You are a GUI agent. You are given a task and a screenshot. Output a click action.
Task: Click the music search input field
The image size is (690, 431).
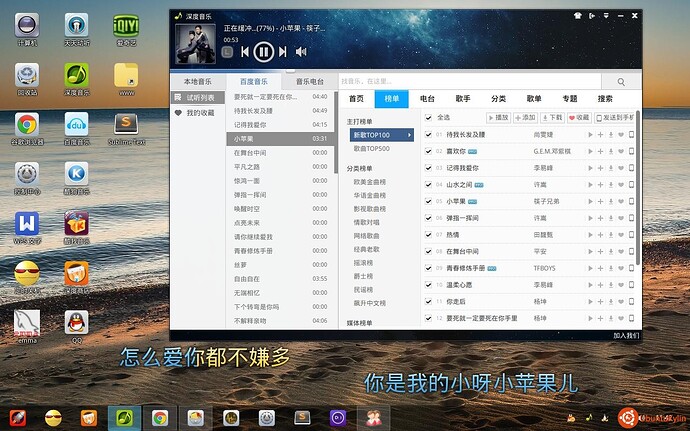(470, 81)
